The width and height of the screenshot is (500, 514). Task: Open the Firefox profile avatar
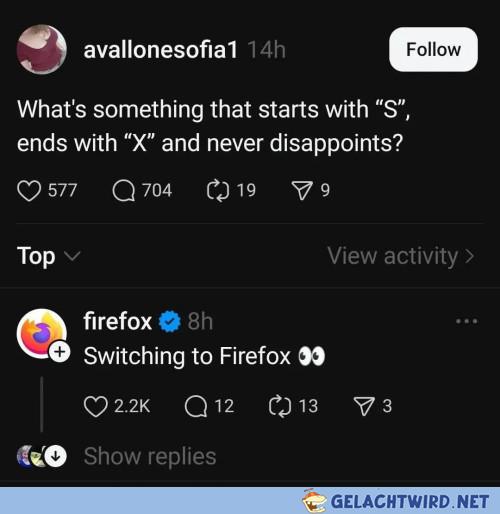42,334
